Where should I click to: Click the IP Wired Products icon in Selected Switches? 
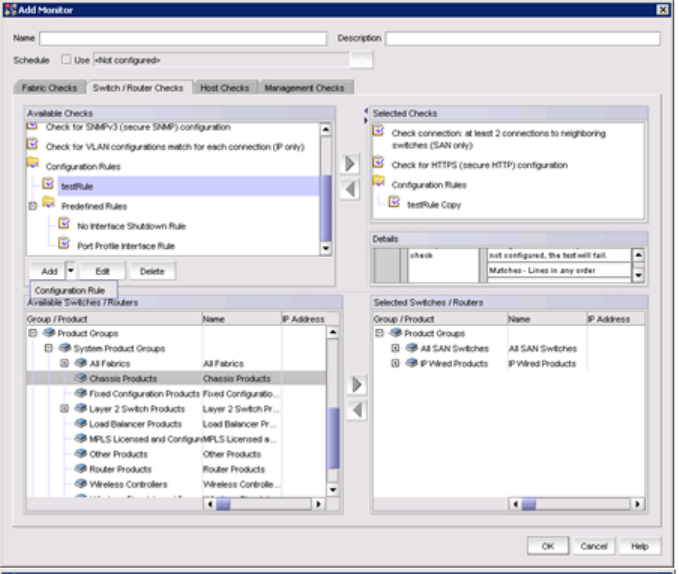tap(411, 363)
